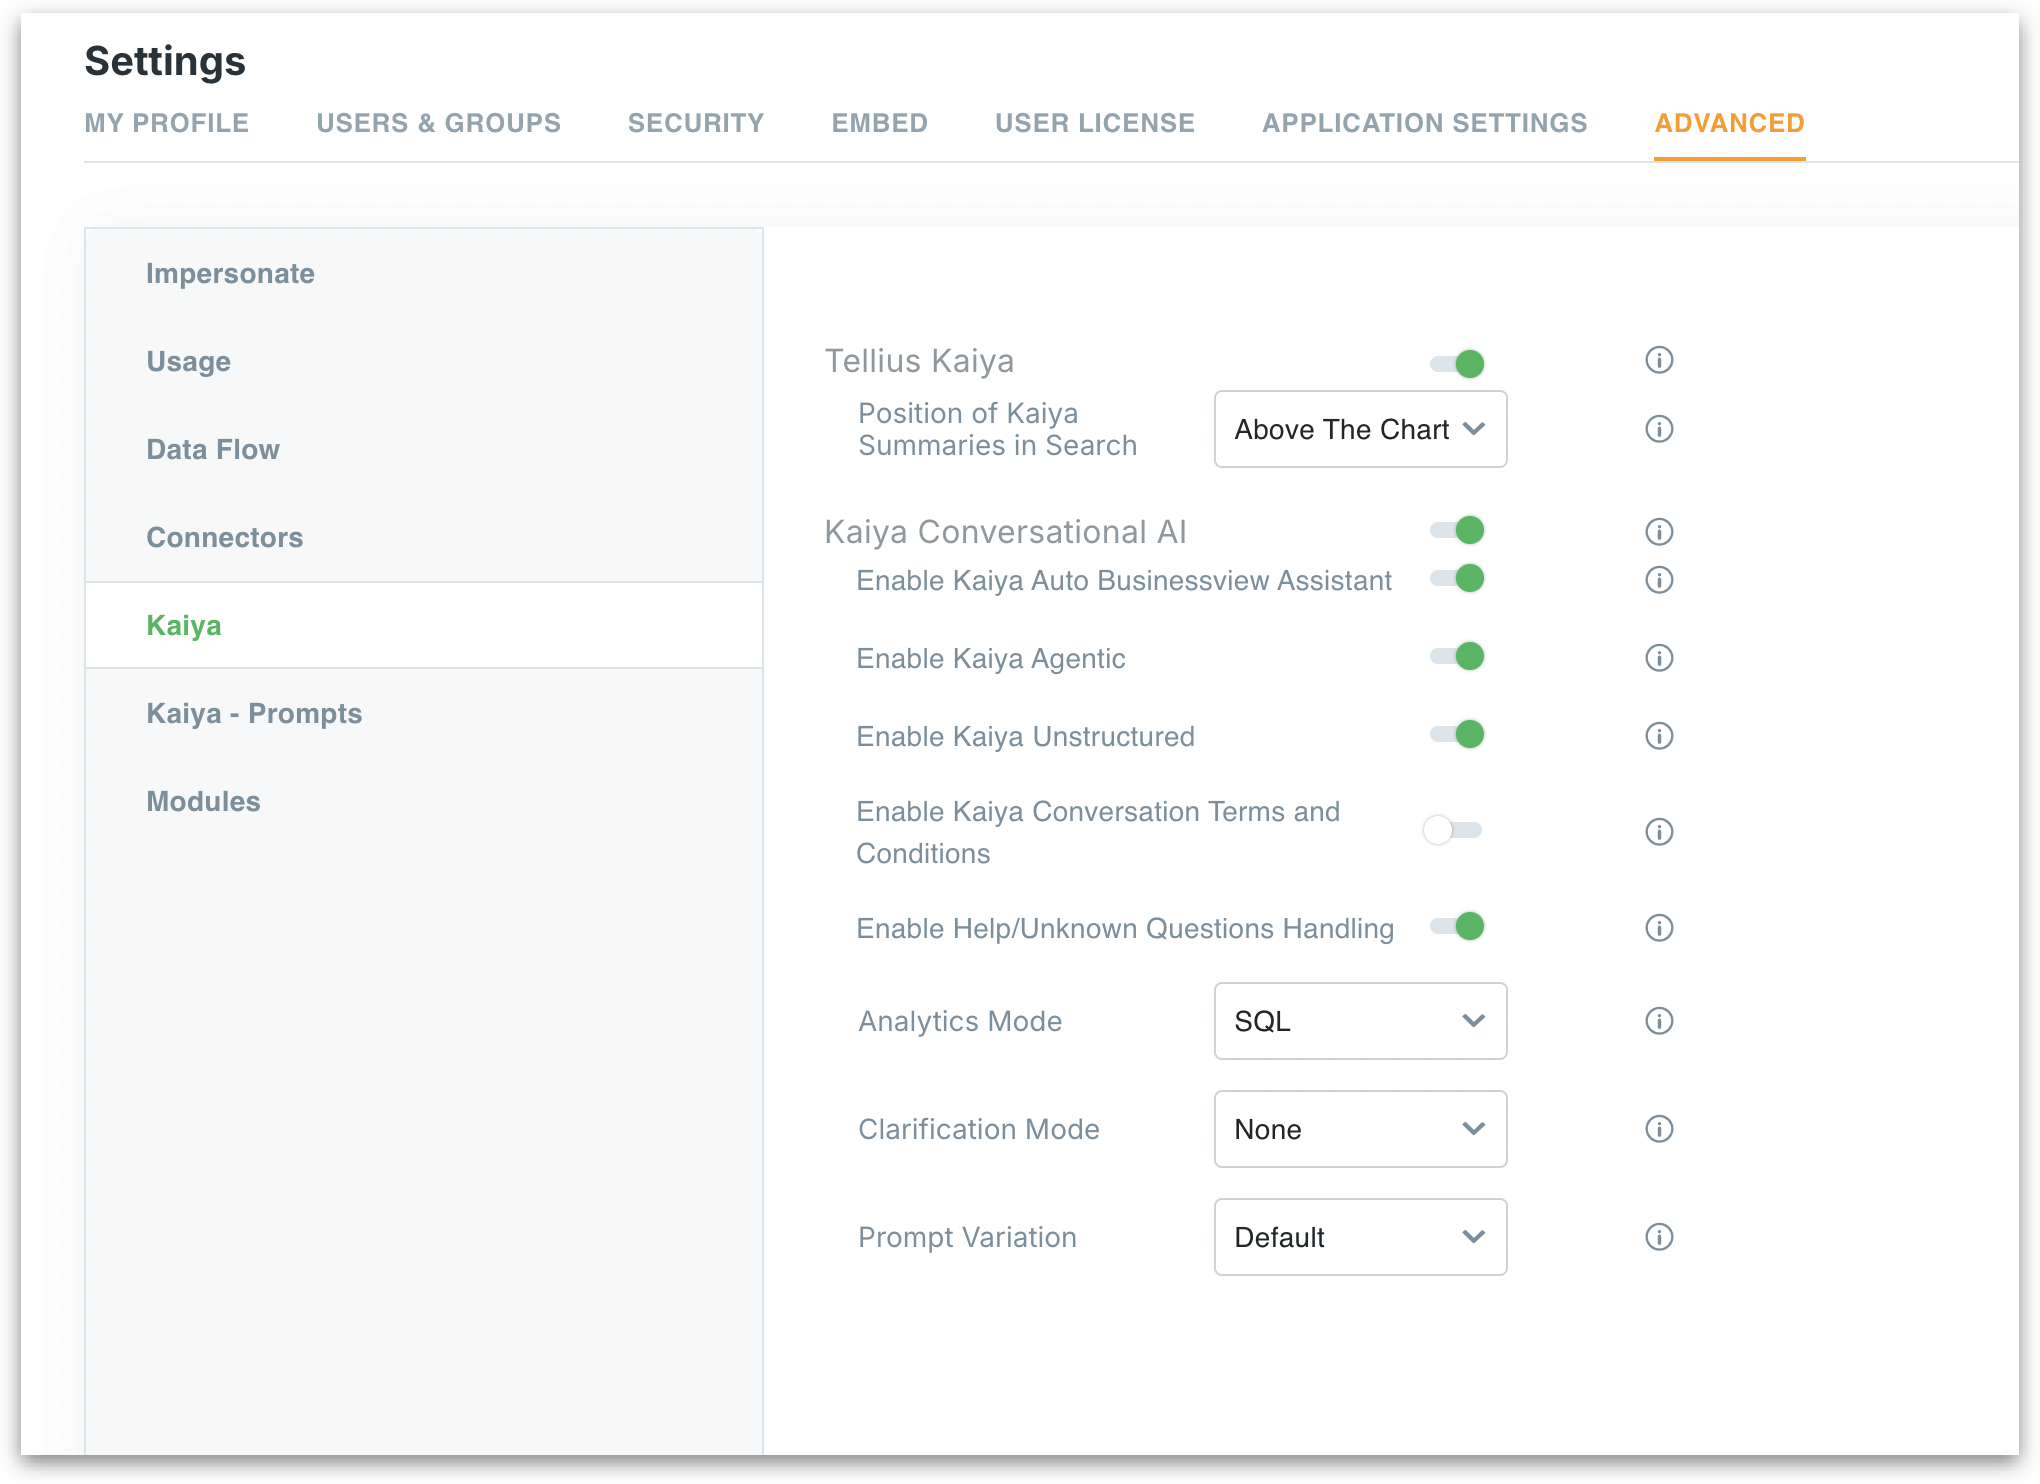Screen dimensions: 2040x1484
Task: Click info icon for Enable Kaiya Agentic
Action: [1659, 658]
